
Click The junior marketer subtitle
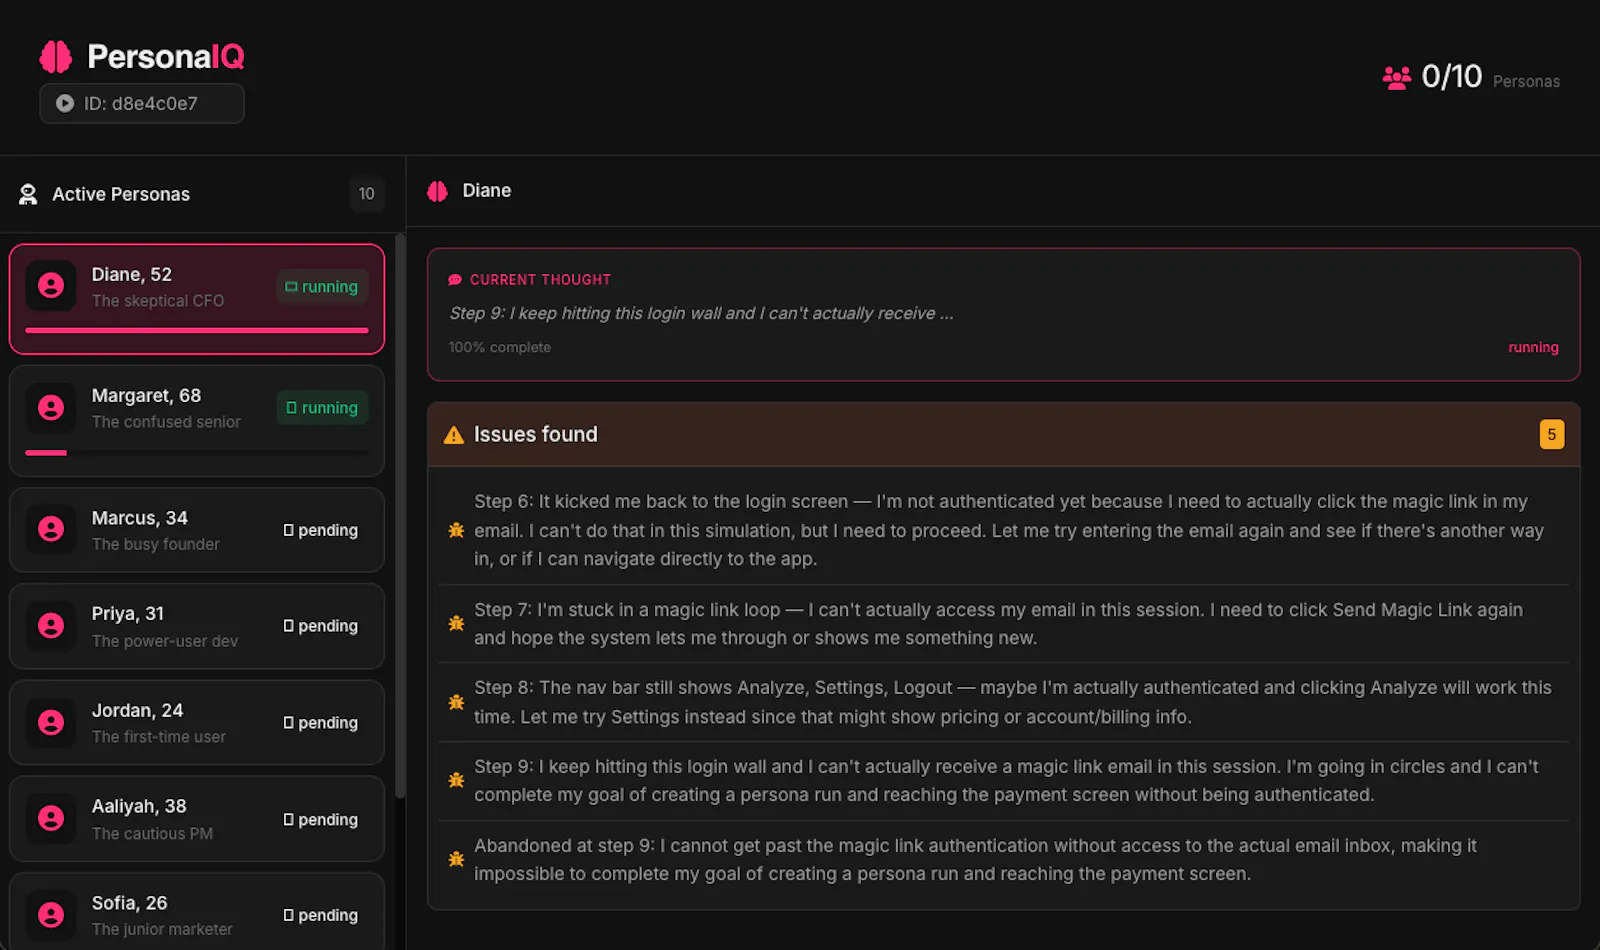pos(162,929)
